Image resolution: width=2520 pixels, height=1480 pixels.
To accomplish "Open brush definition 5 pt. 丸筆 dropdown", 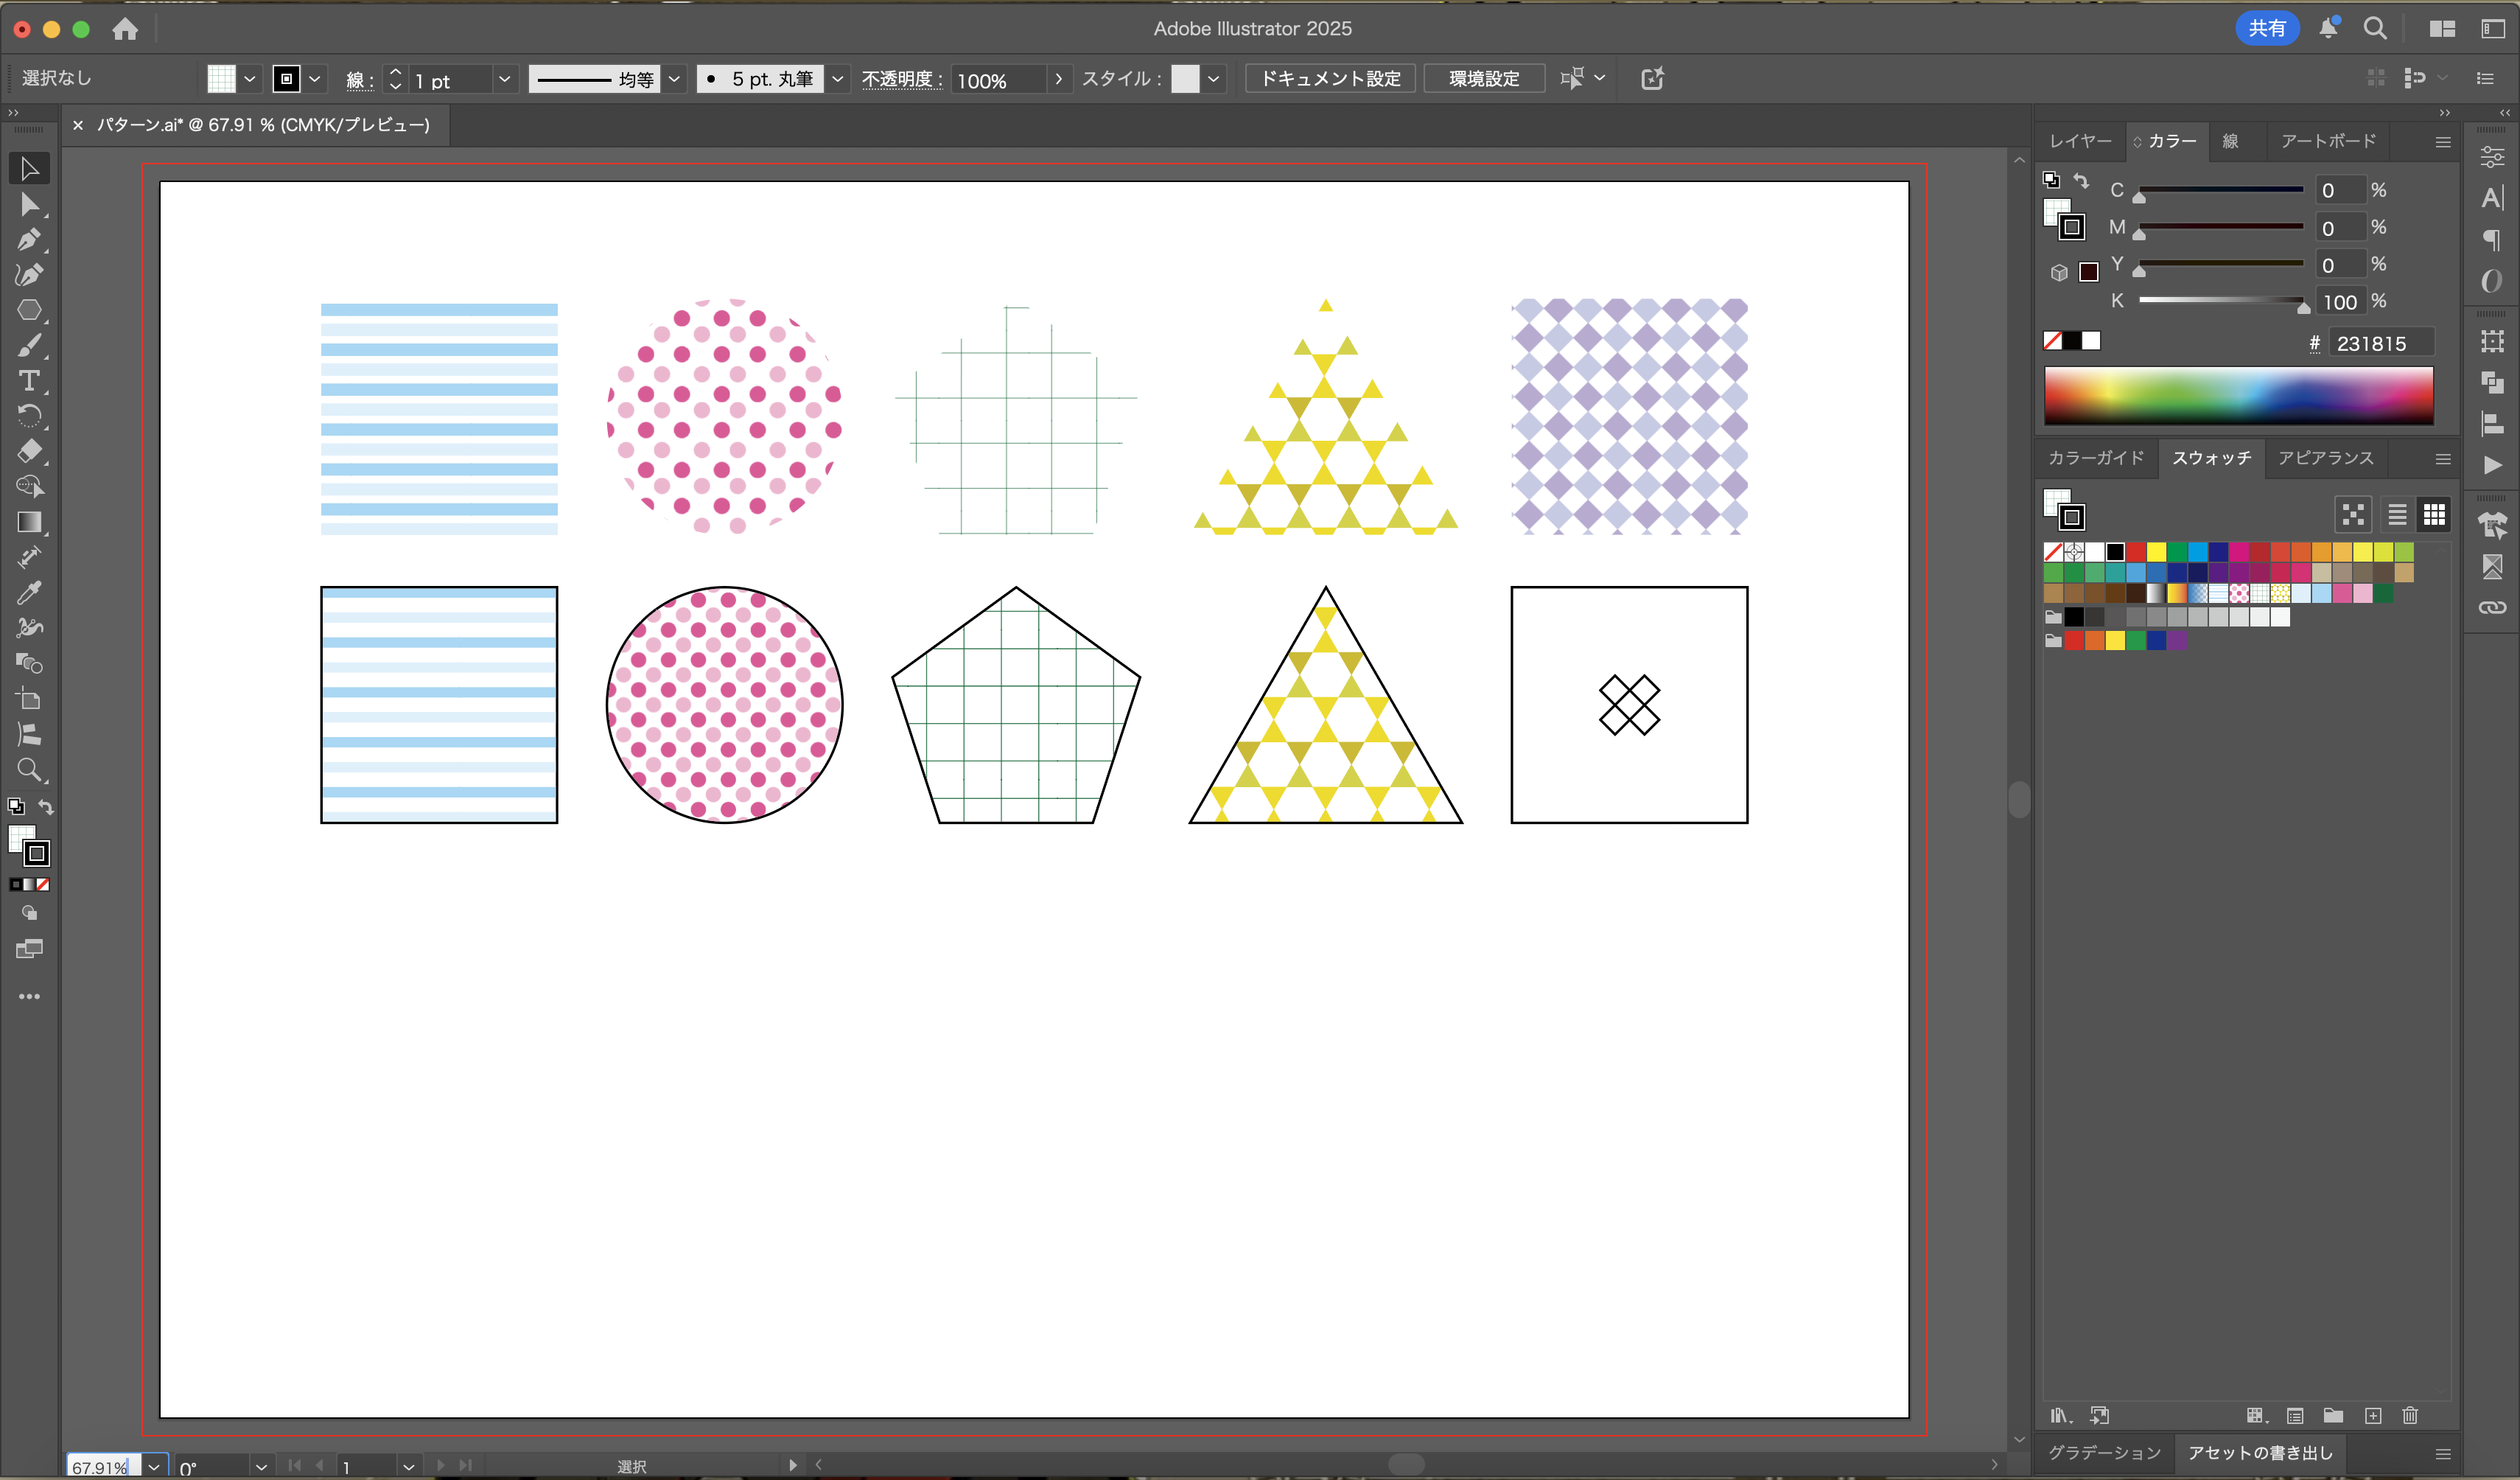I will point(837,79).
